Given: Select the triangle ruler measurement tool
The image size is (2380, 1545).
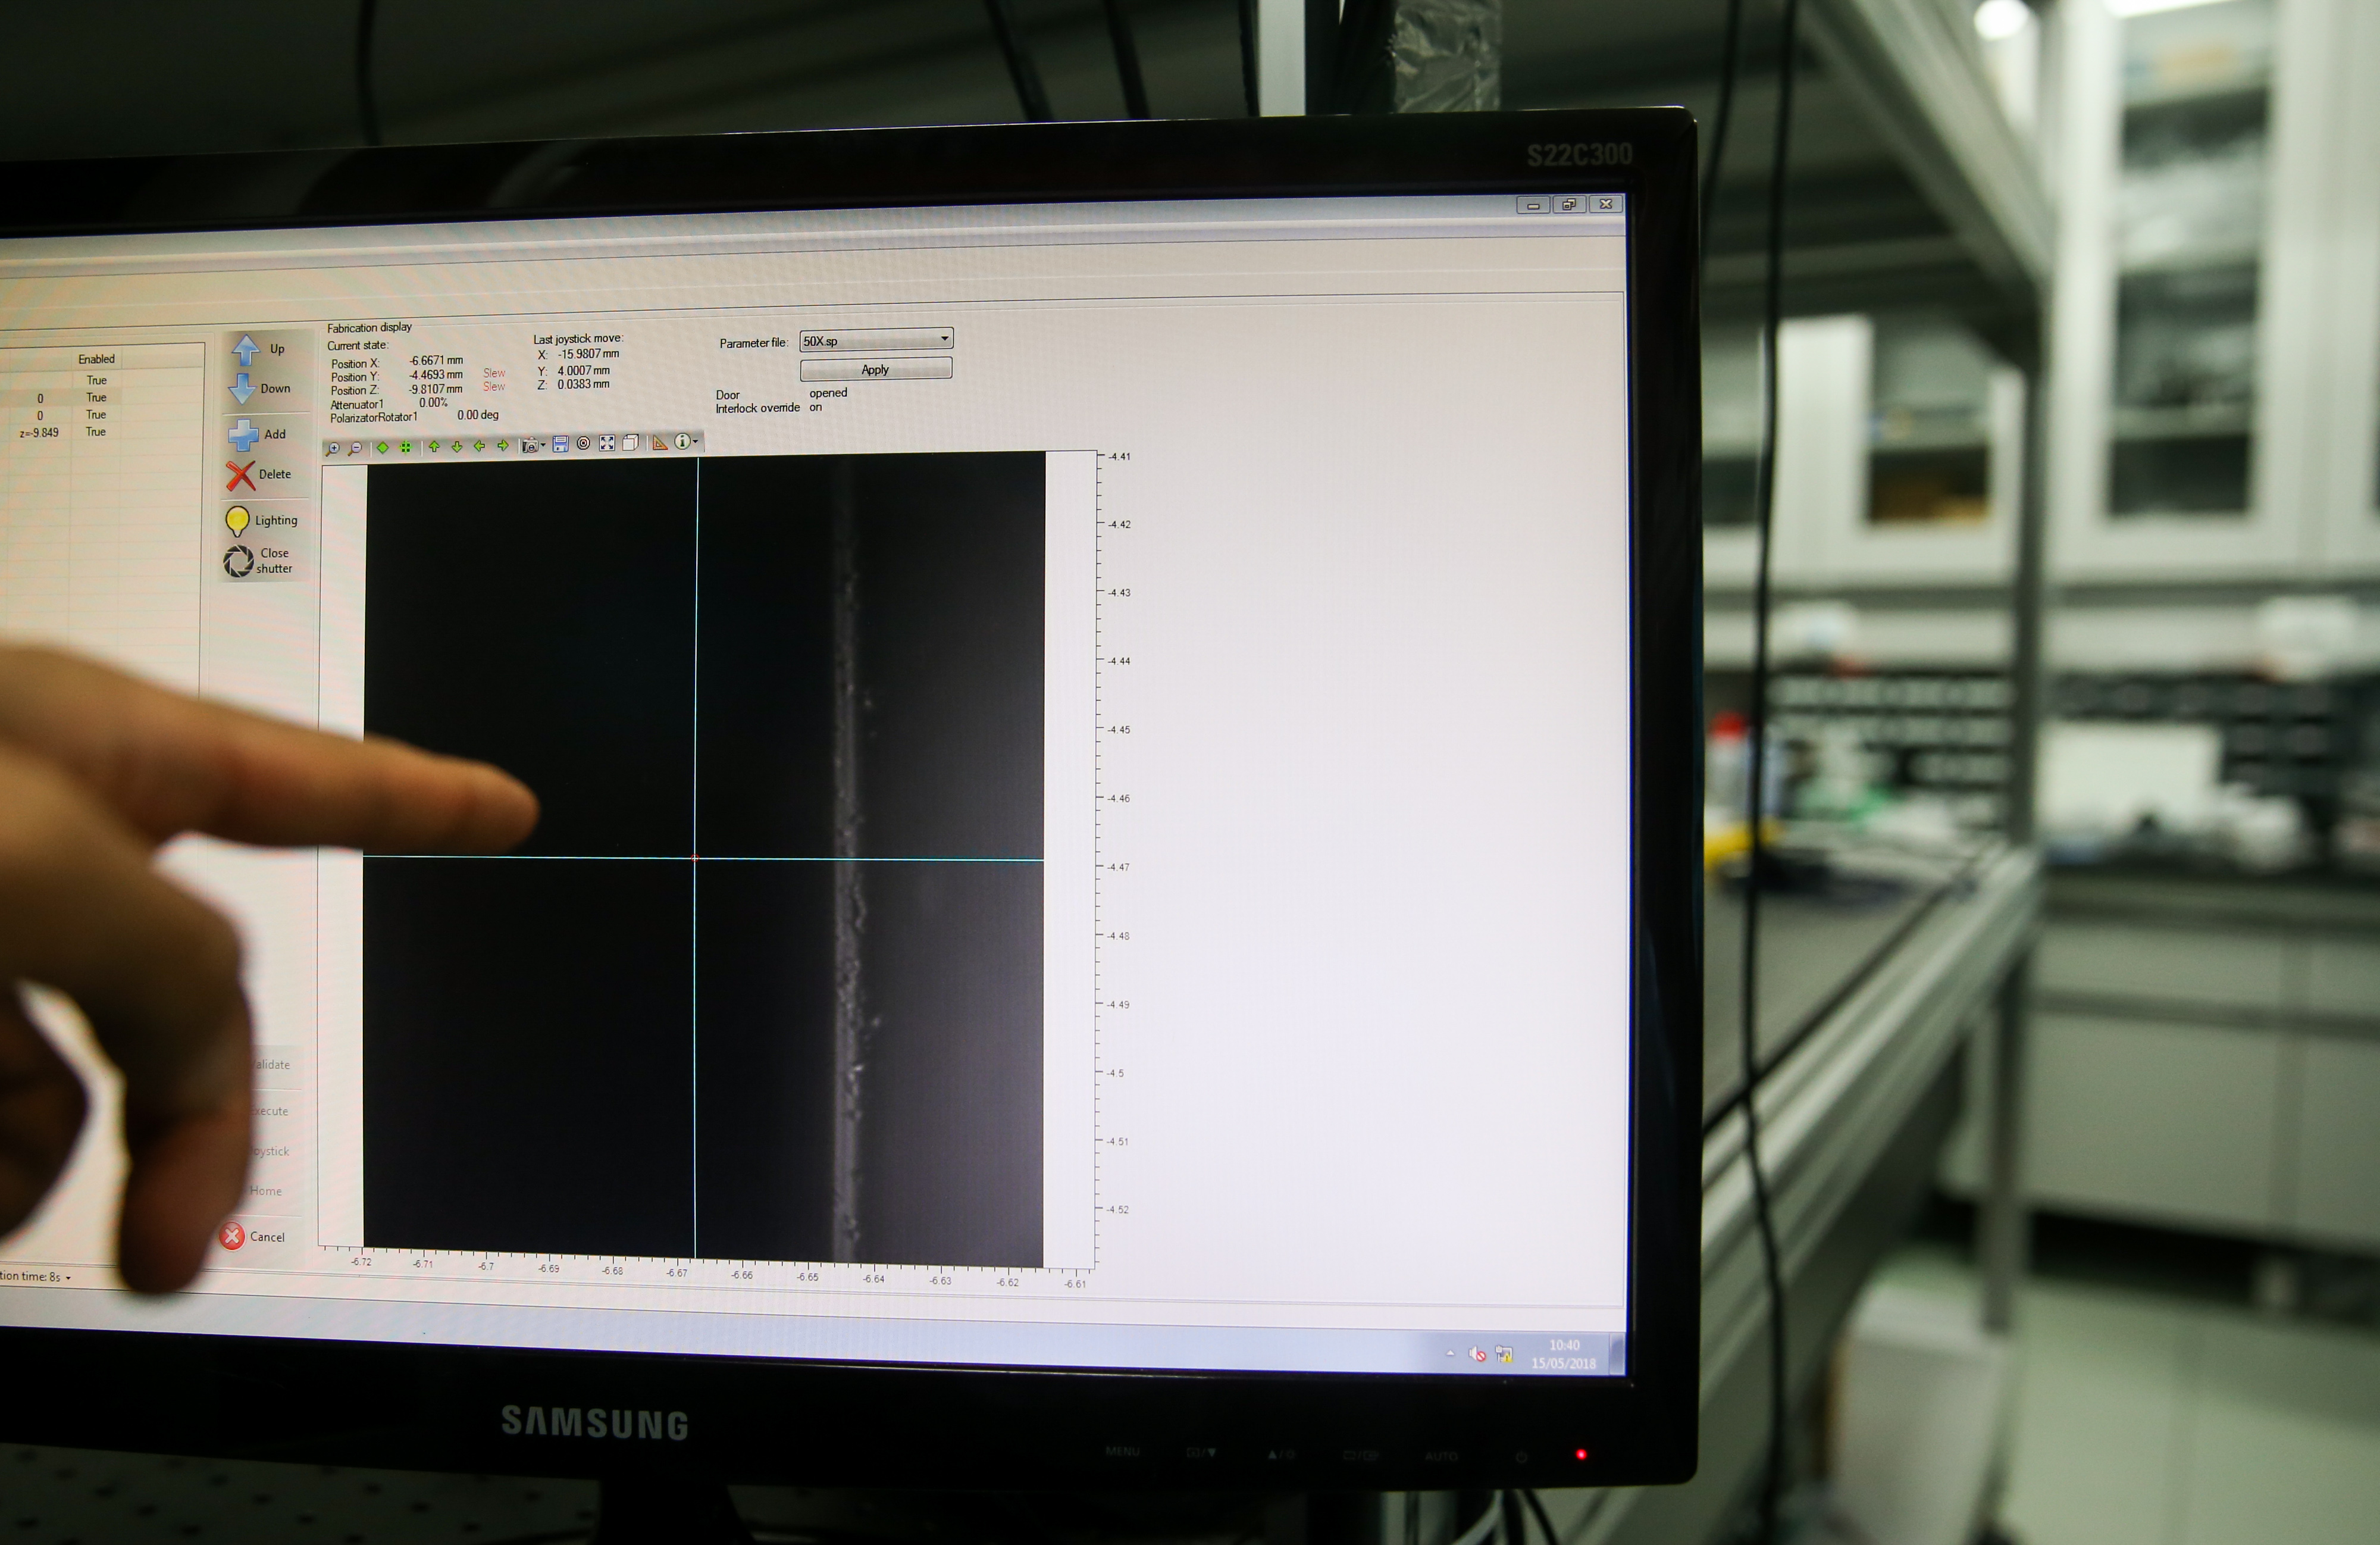Looking at the screenshot, I should click(660, 442).
